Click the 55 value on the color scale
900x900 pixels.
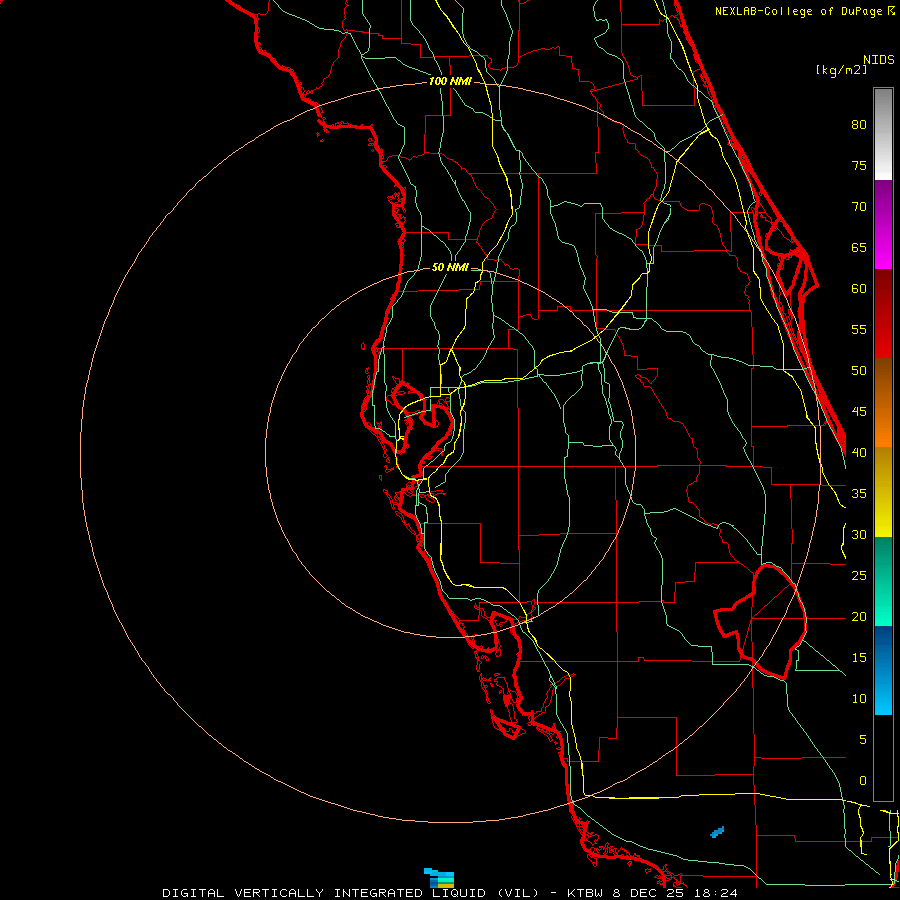coord(859,330)
